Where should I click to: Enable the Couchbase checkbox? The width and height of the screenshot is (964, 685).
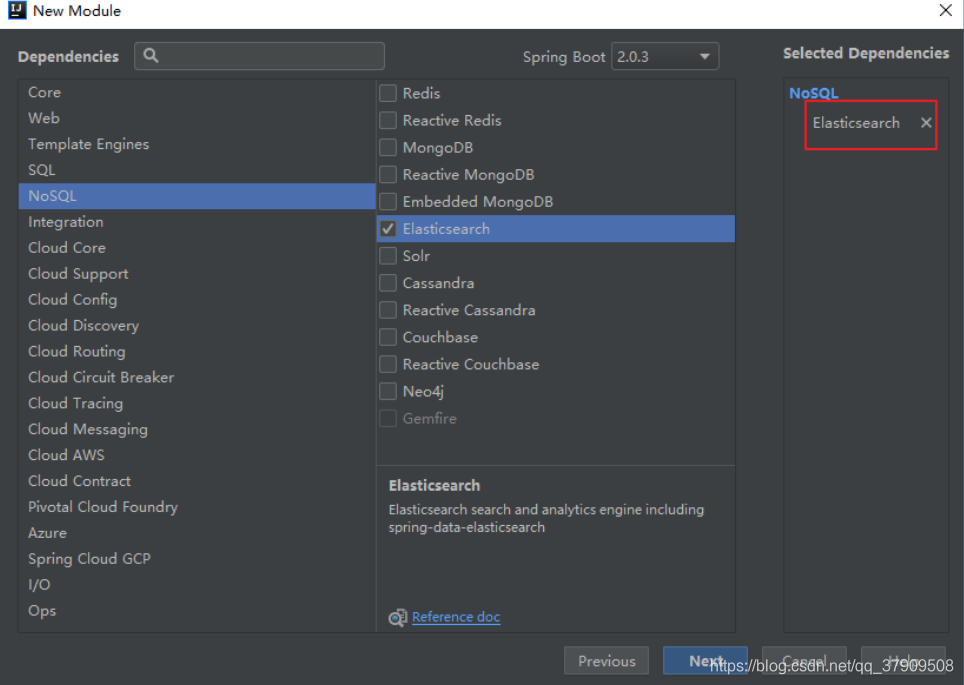point(388,337)
